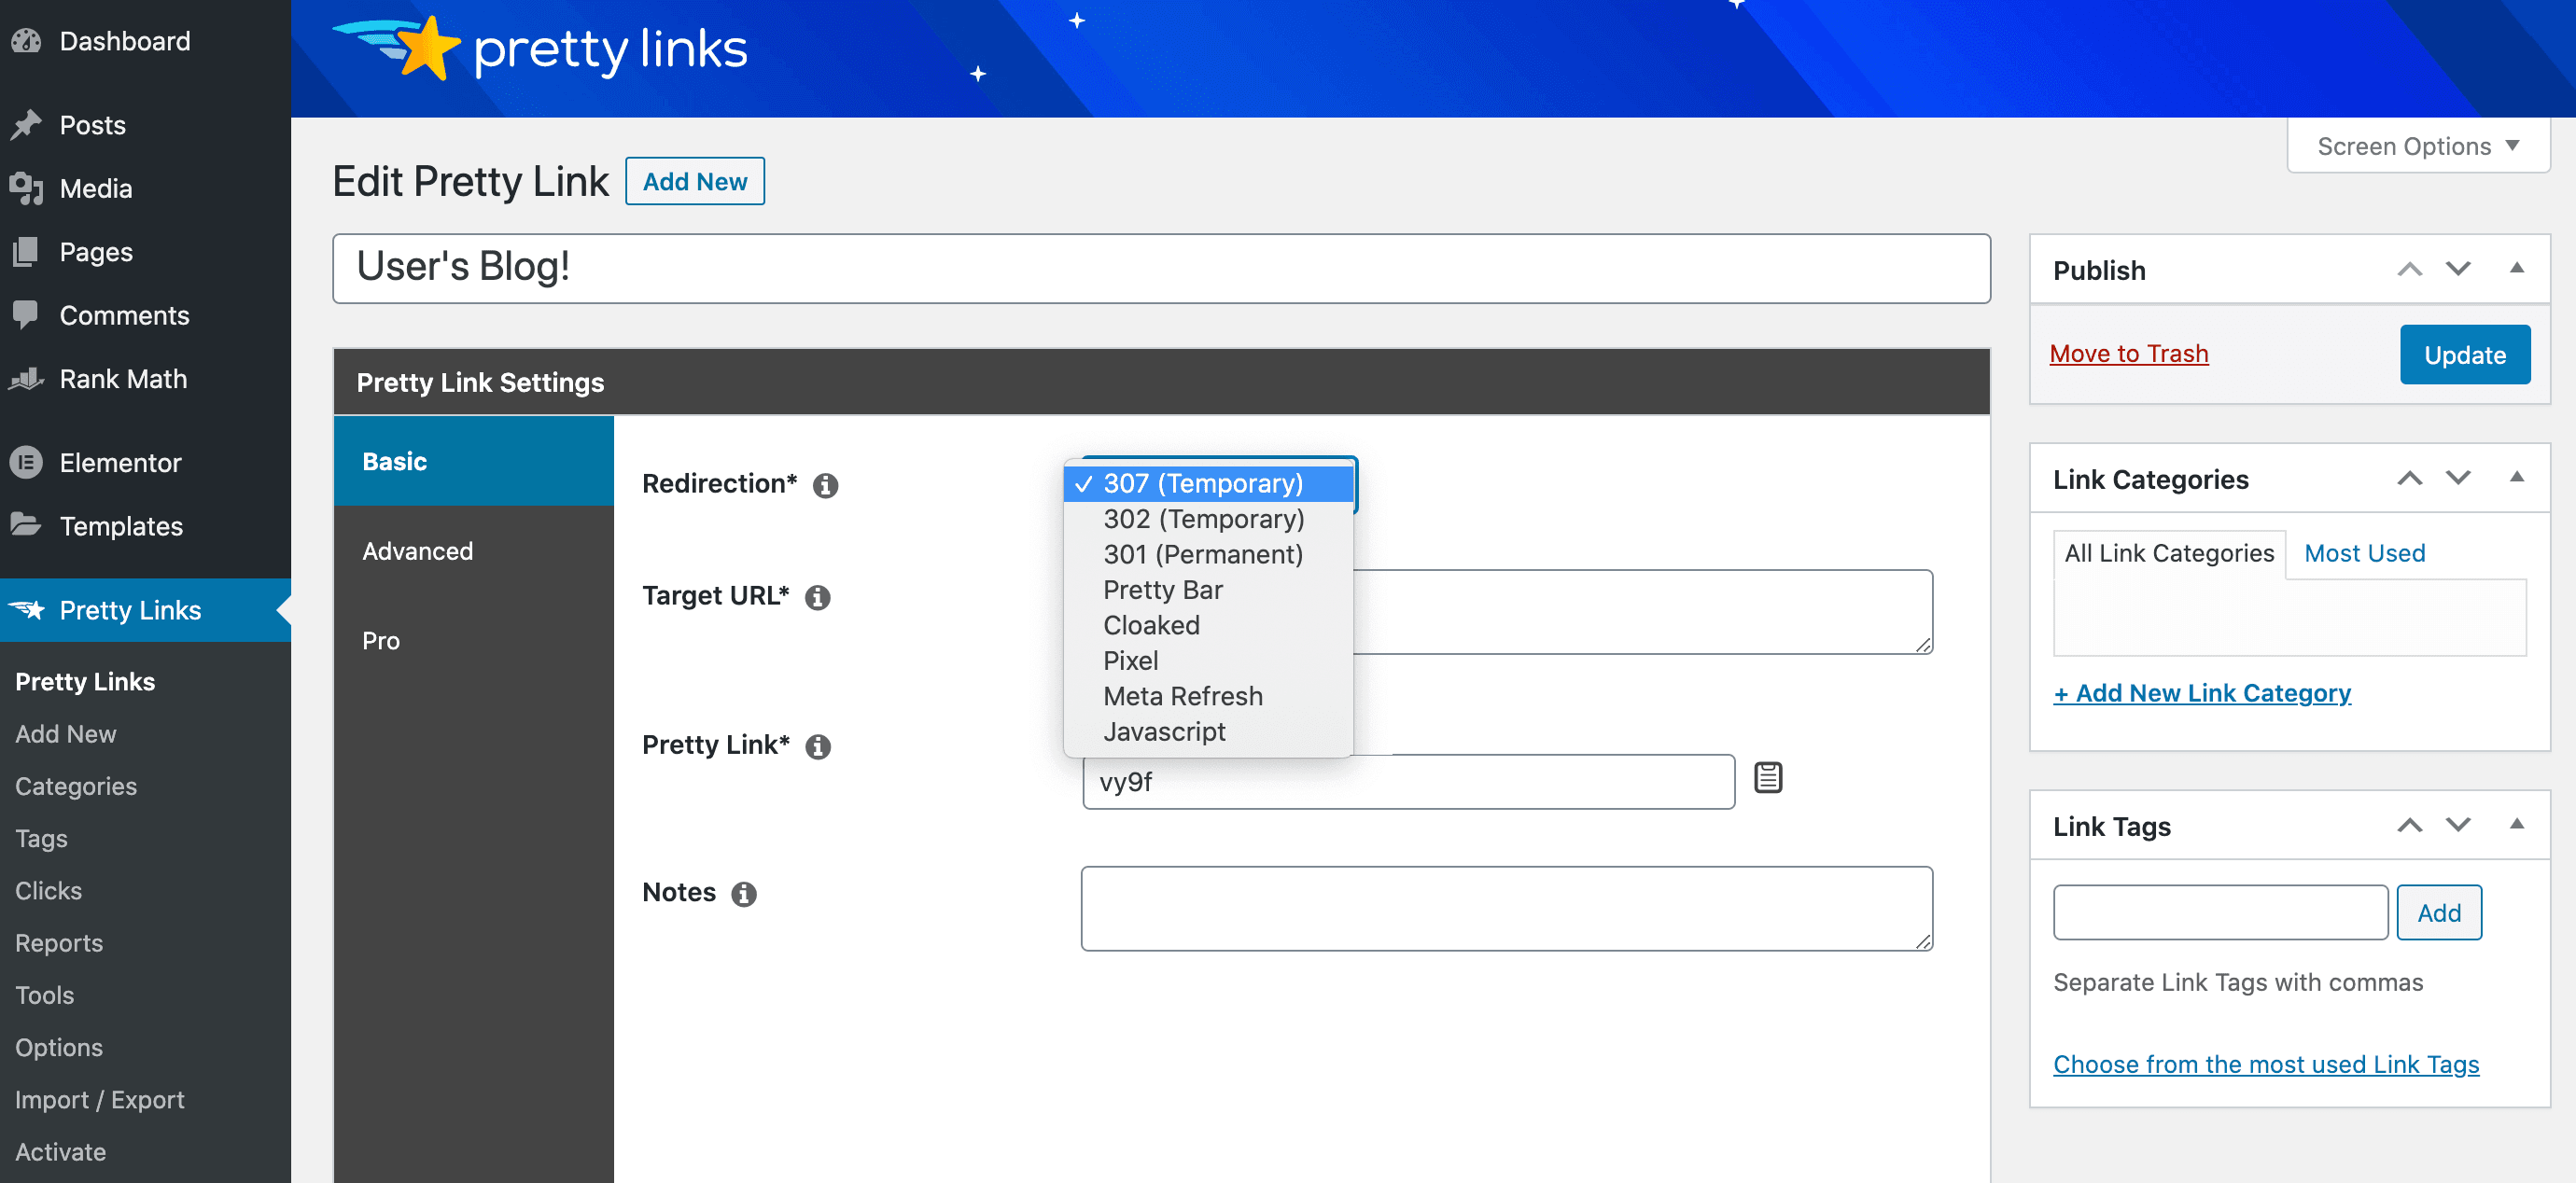This screenshot has width=2576, height=1183.
Task: Collapse the Link Tags panel
Action: point(2517,825)
